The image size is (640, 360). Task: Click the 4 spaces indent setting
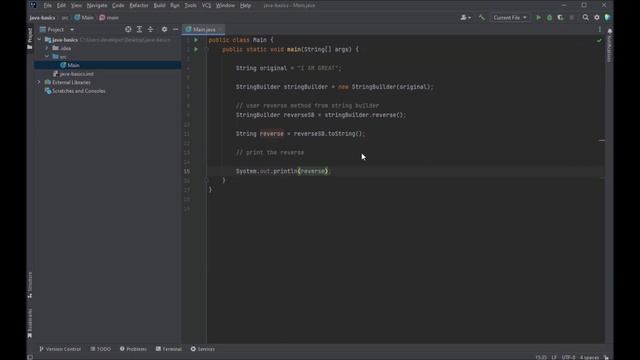coord(589,357)
